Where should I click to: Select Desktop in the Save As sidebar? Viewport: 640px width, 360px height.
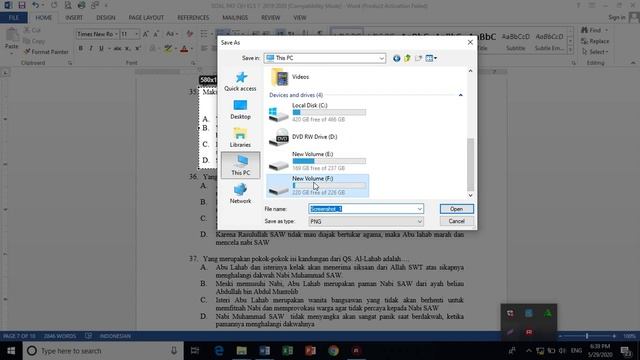click(240, 109)
